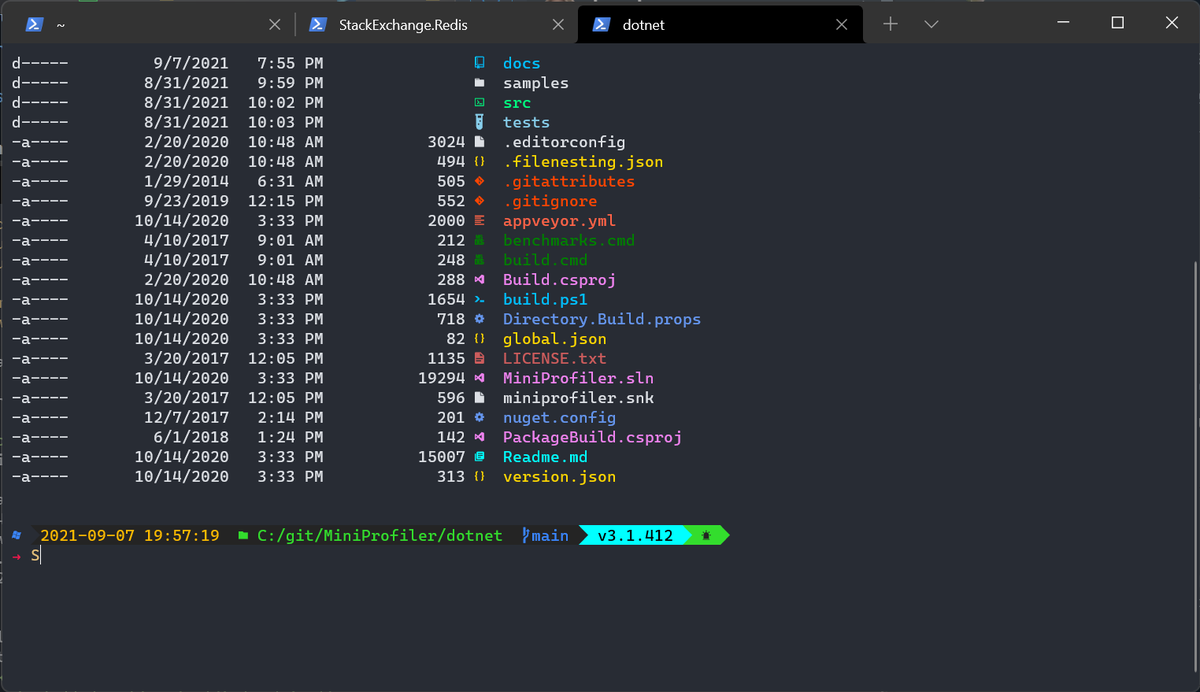Click the C:/git/MiniProfiler/dotnet path
The height and width of the screenshot is (692, 1200).
(x=380, y=536)
